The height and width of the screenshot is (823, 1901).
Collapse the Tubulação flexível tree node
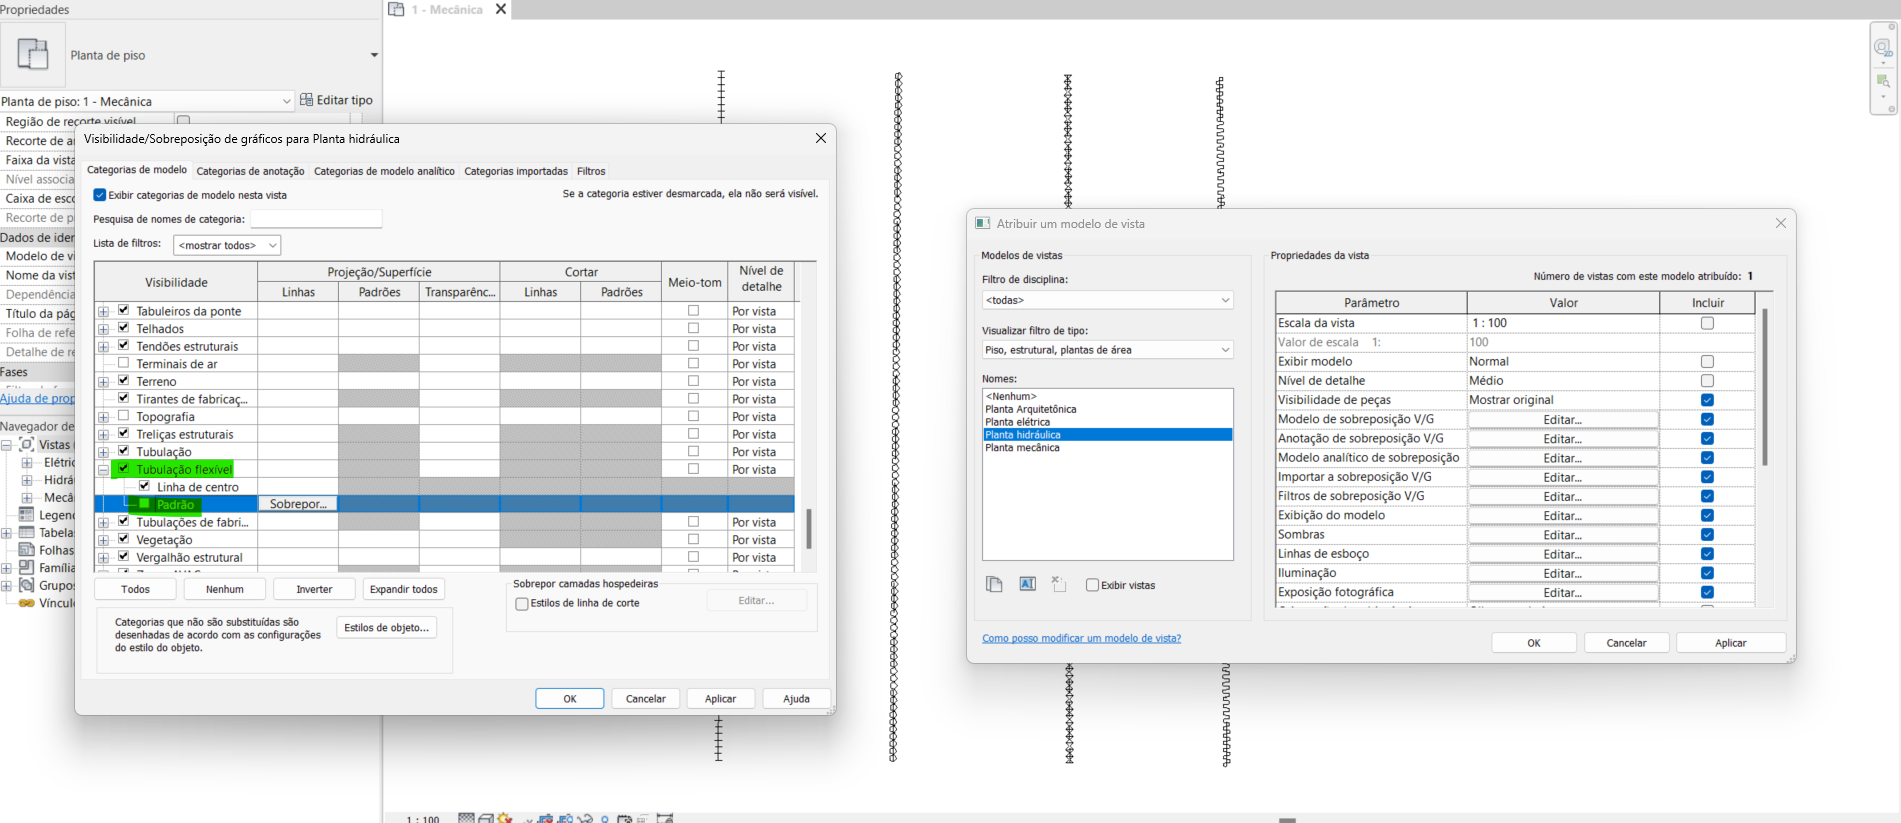click(x=103, y=470)
